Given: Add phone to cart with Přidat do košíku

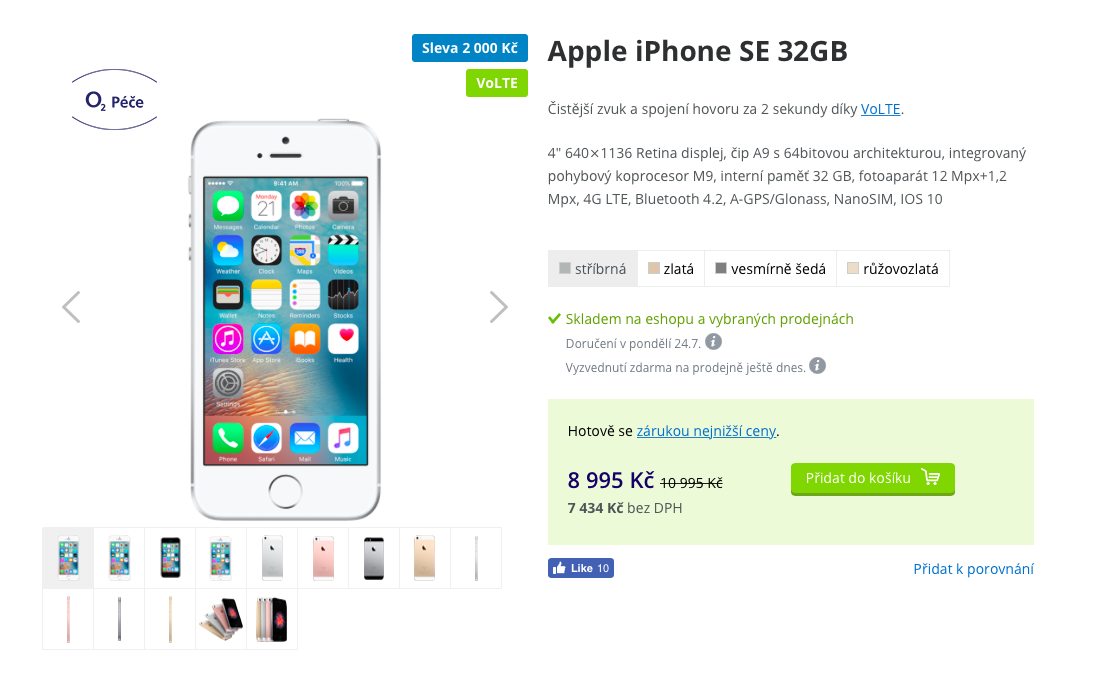Looking at the screenshot, I should click(872, 479).
